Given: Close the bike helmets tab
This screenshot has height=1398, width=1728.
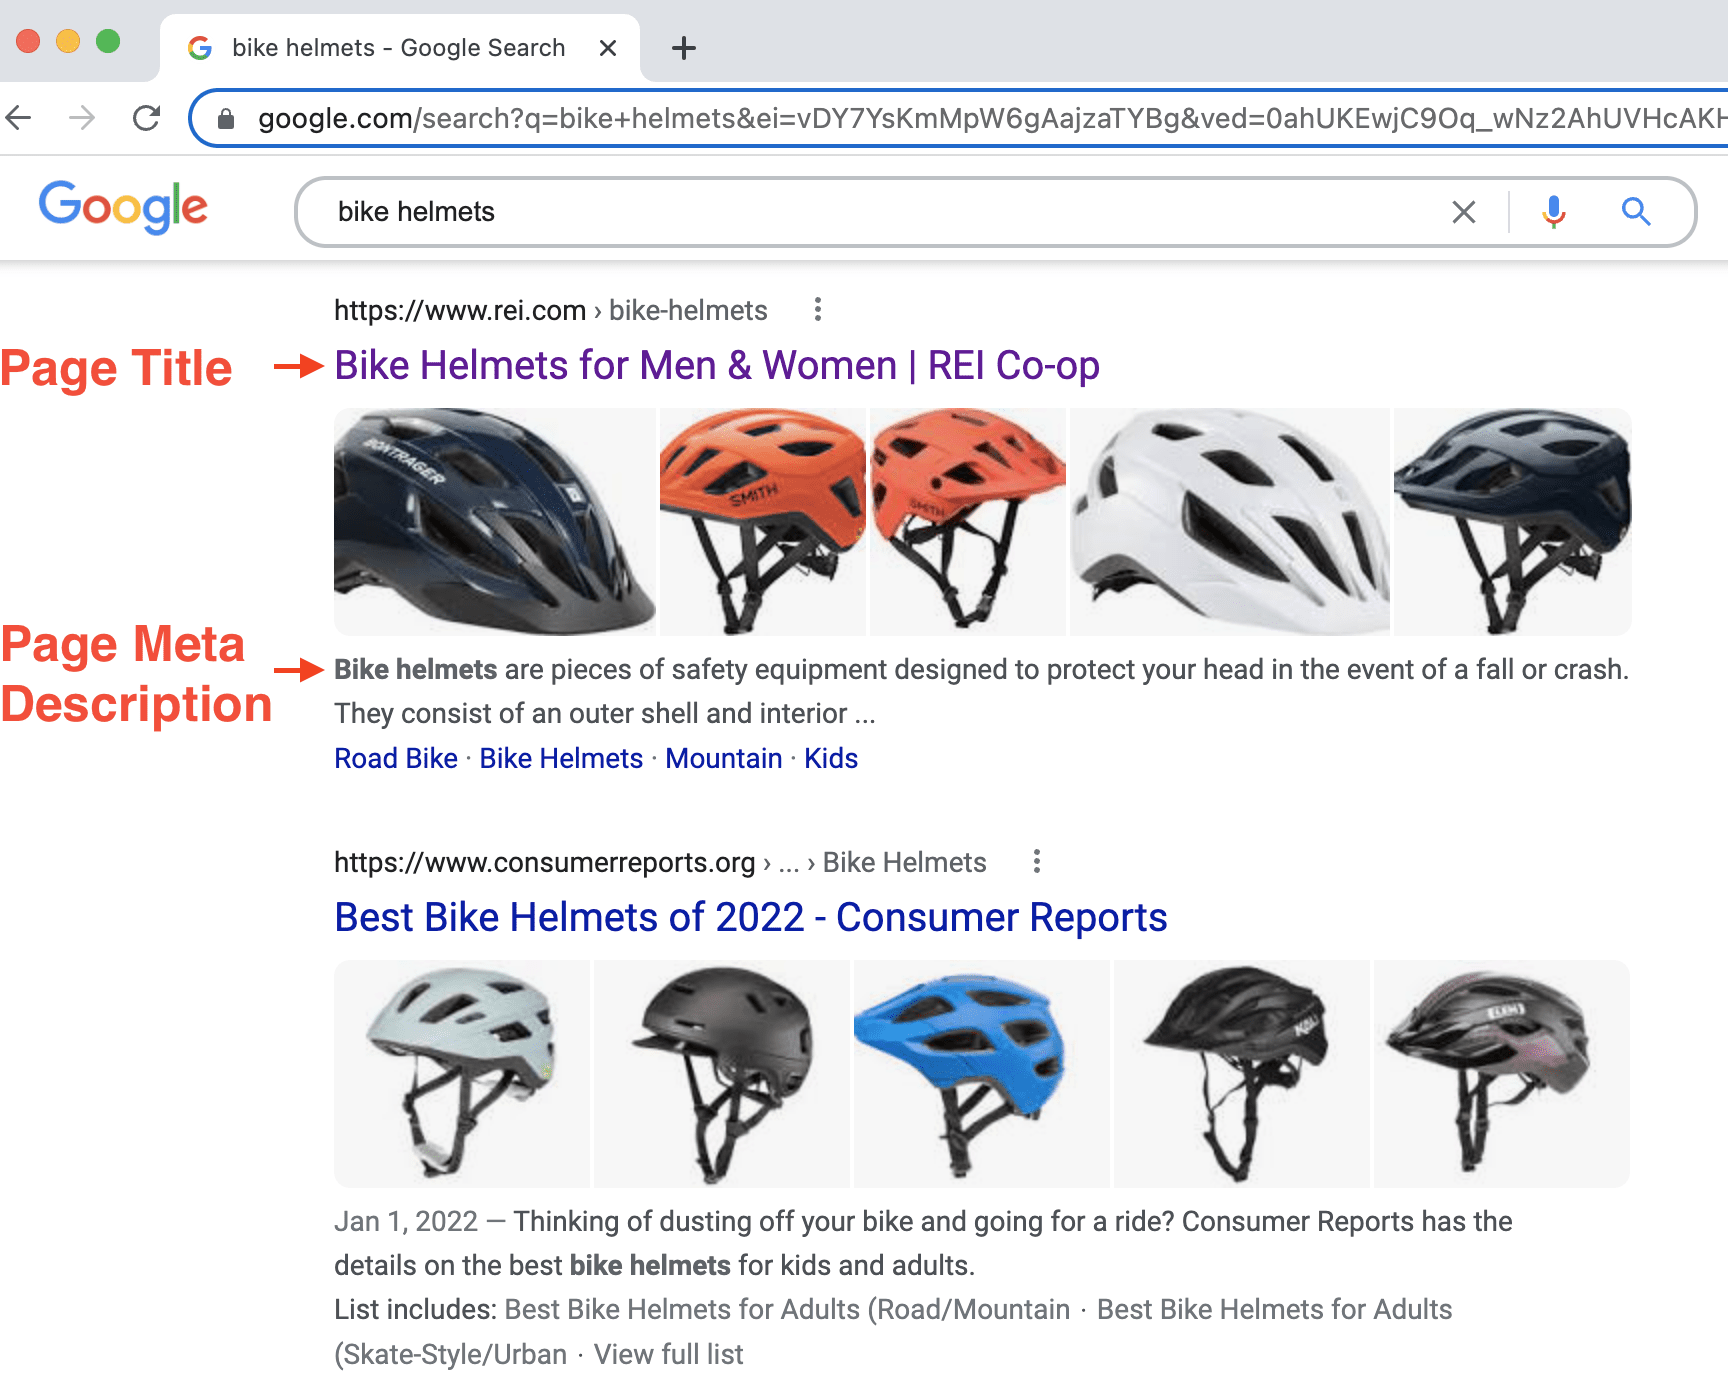Looking at the screenshot, I should pos(607,48).
